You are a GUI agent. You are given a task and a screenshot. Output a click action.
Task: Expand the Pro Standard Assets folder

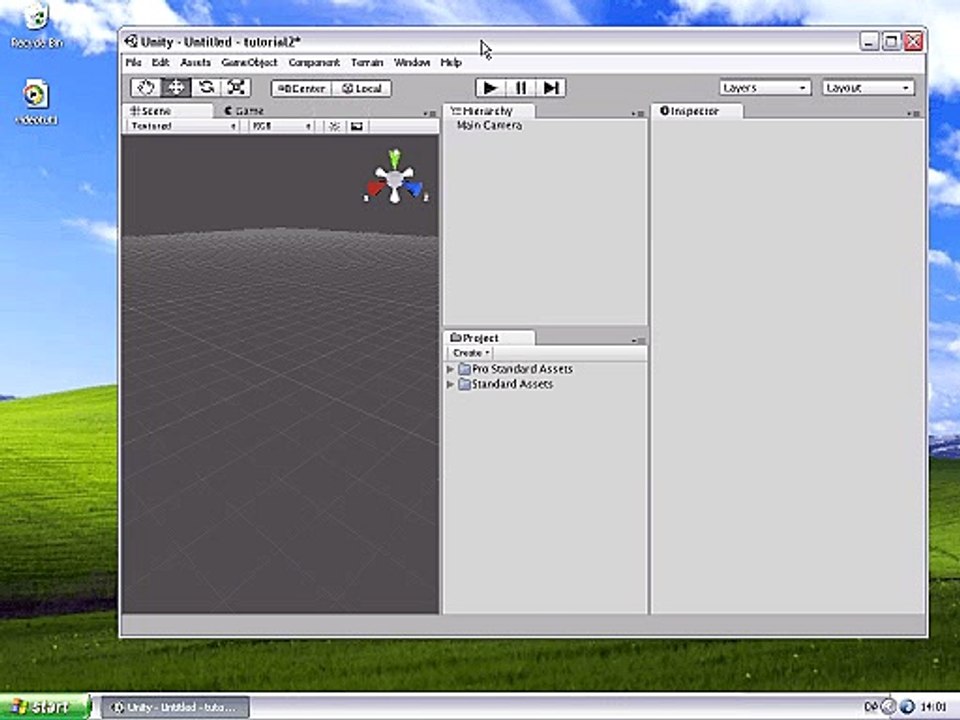[450, 369]
